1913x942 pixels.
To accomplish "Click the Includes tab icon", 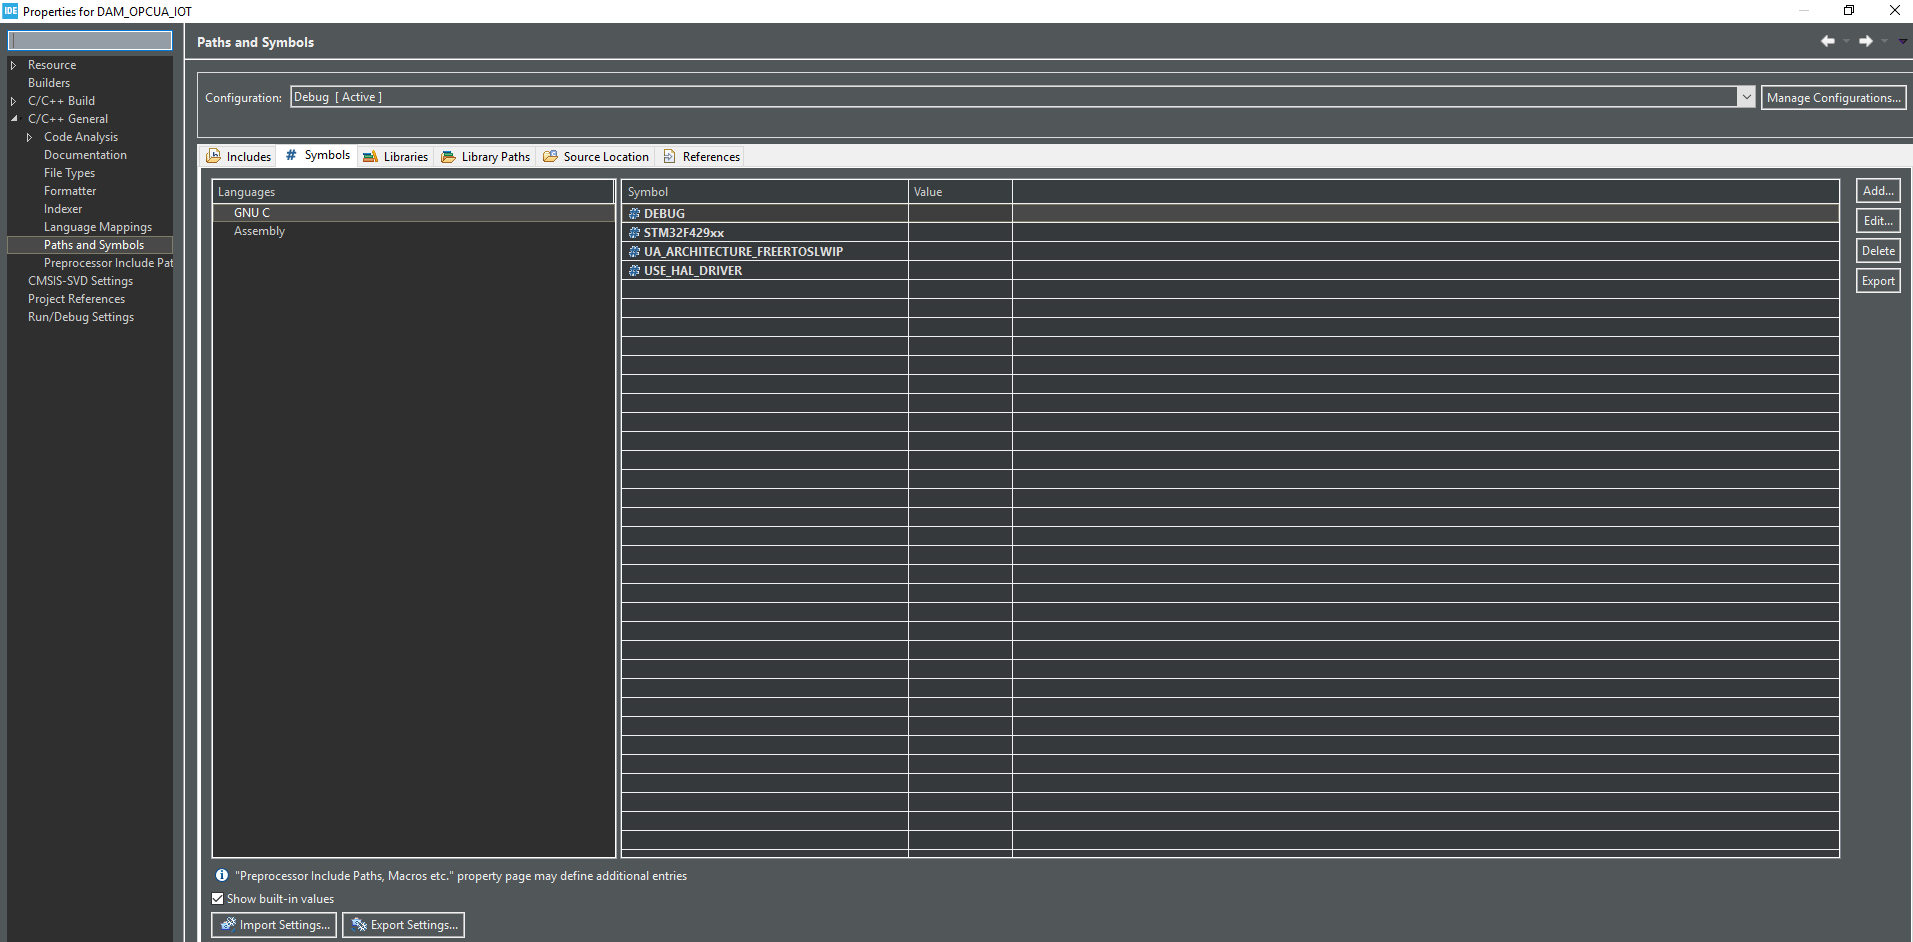I will [x=214, y=156].
